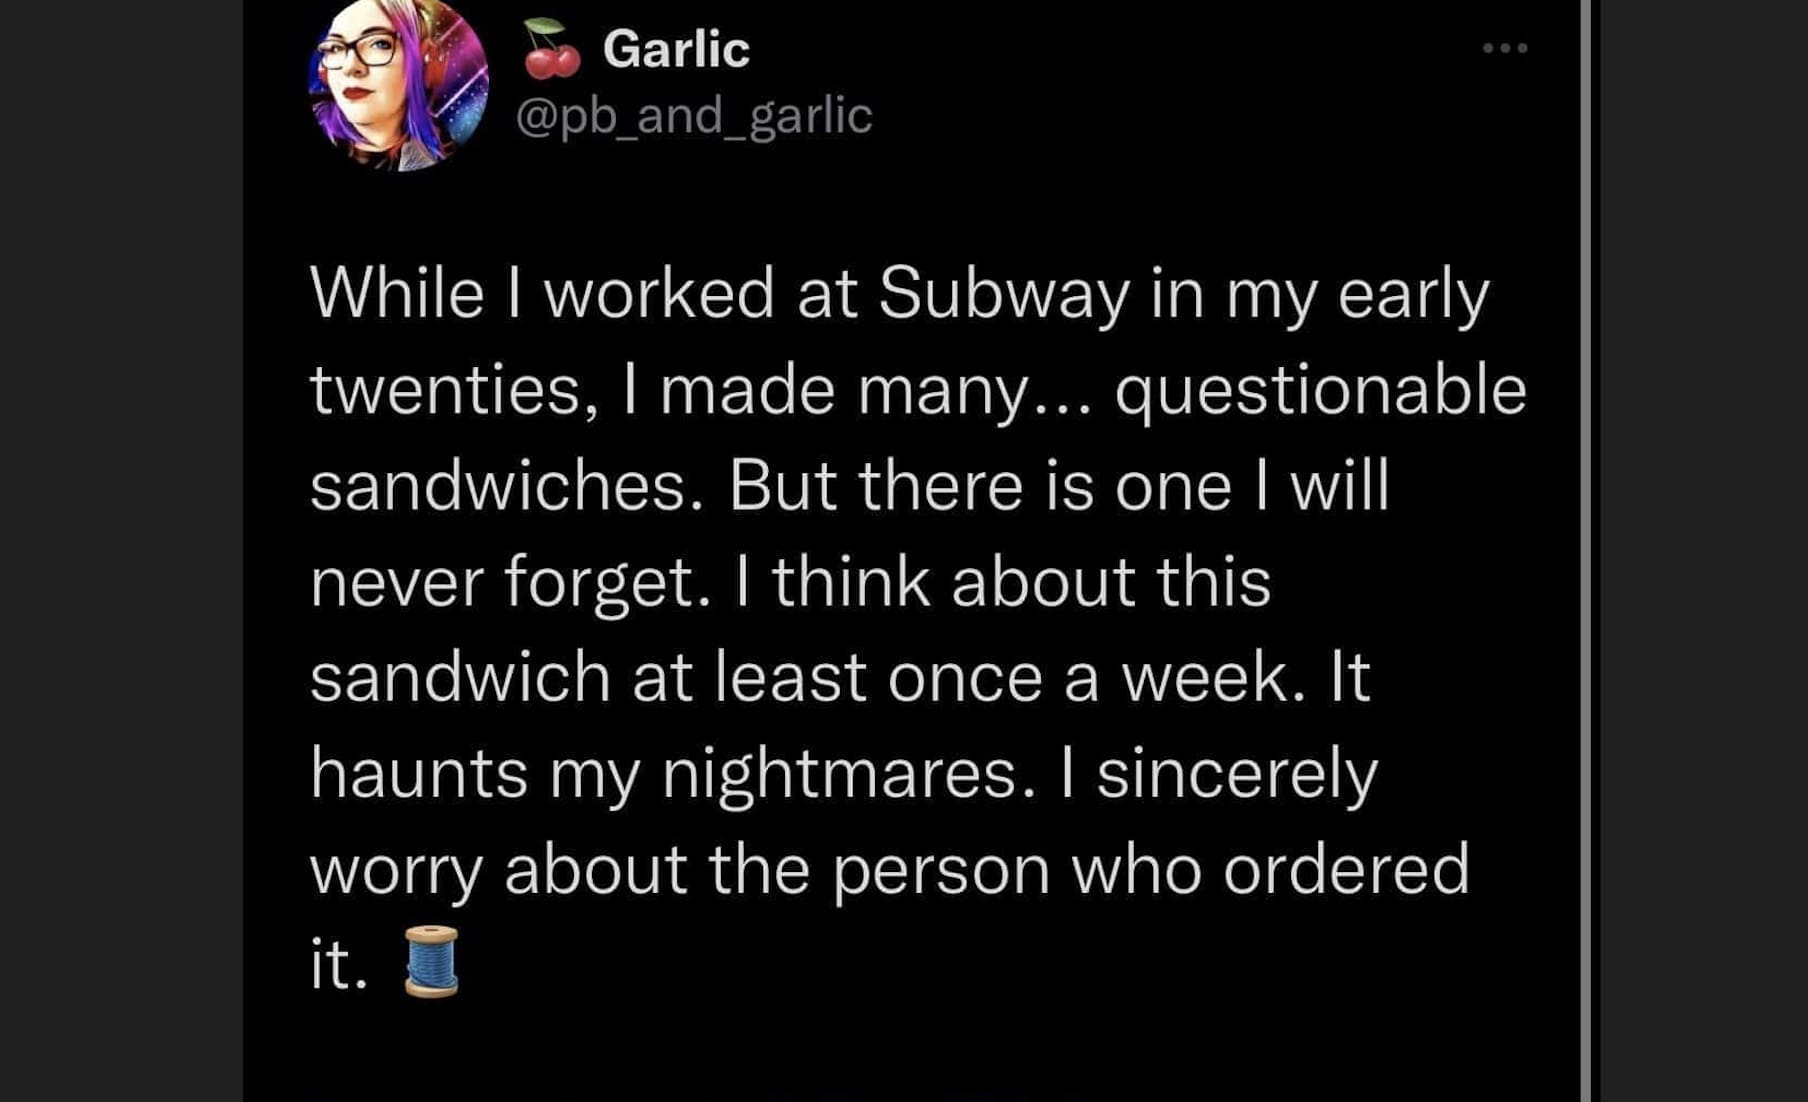This screenshot has height=1102, width=1808.
Task: Open the three-dot more options menu
Action: [x=1504, y=48]
